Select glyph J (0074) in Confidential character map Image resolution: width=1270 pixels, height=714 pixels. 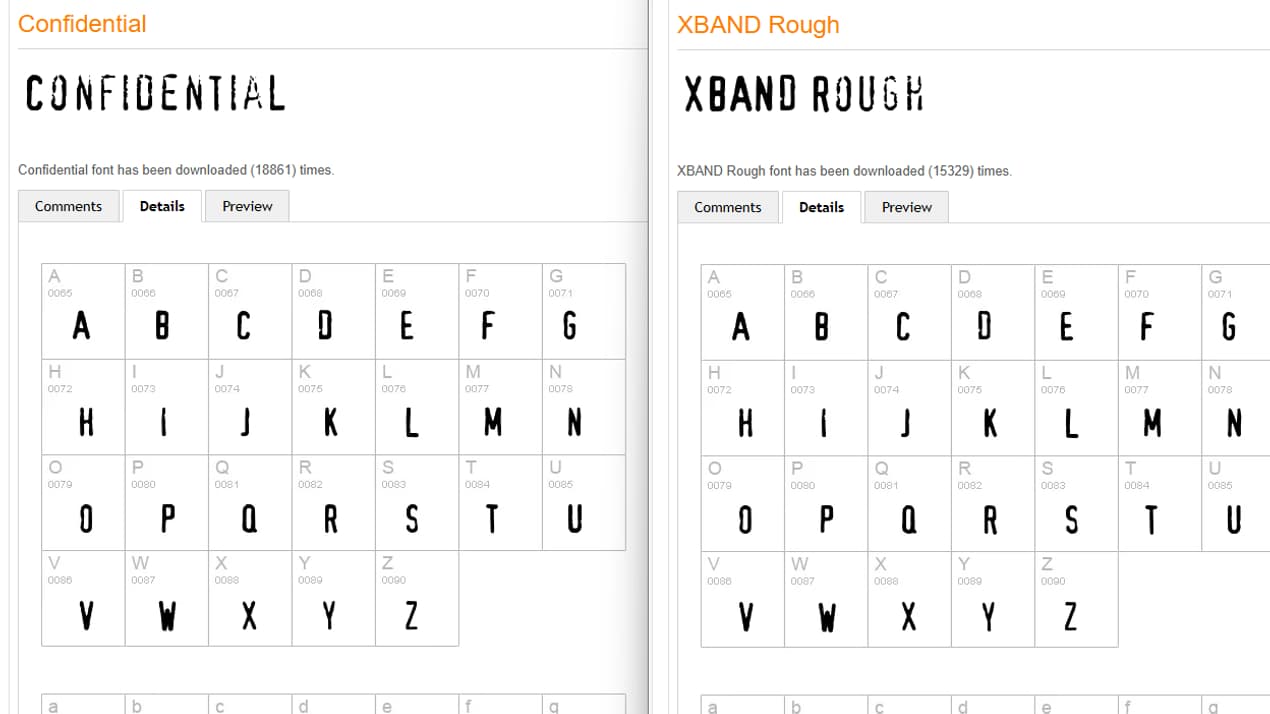tap(250, 407)
